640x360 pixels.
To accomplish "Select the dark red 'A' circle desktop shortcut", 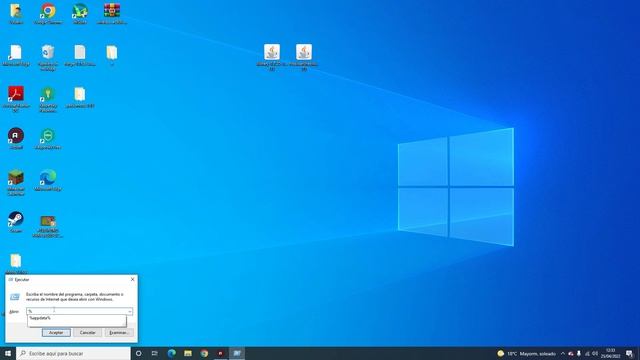I will (x=16, y=138).
